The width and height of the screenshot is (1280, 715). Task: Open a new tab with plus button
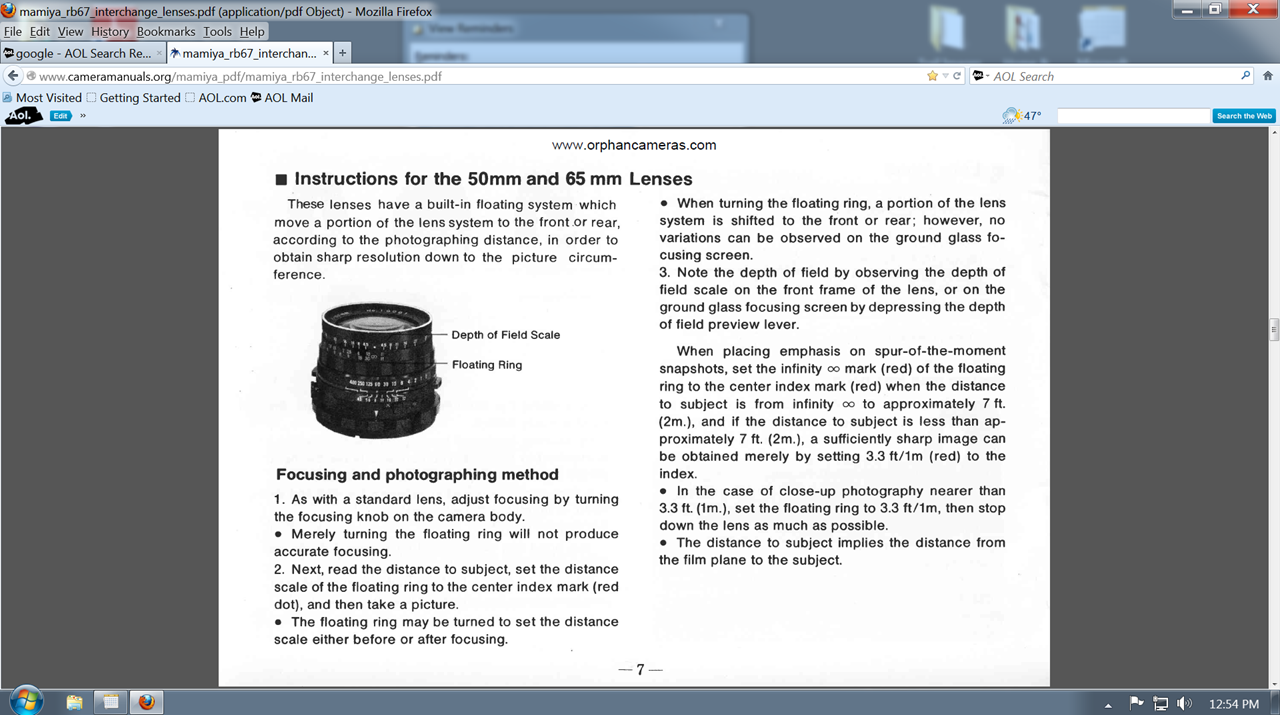[343, 53]
